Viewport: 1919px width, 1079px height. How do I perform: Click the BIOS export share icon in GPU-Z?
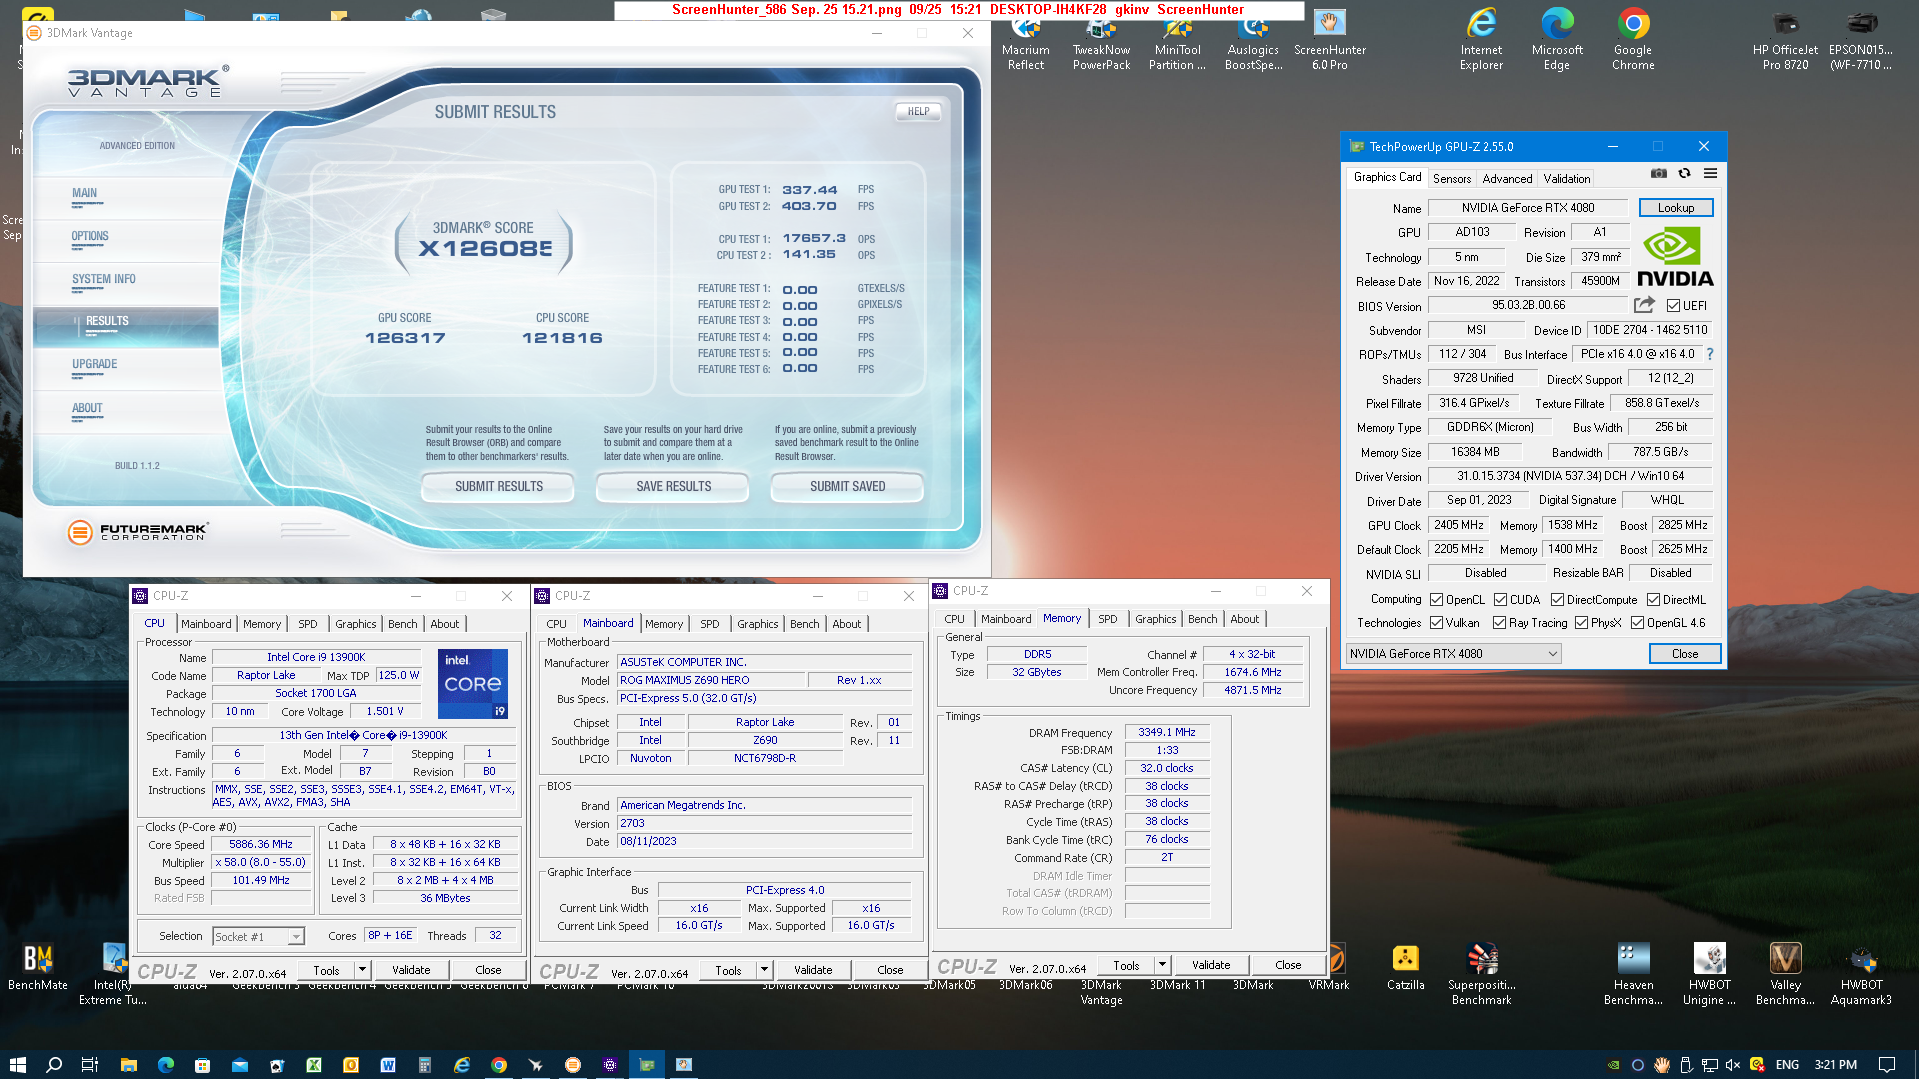point(1644,305)
